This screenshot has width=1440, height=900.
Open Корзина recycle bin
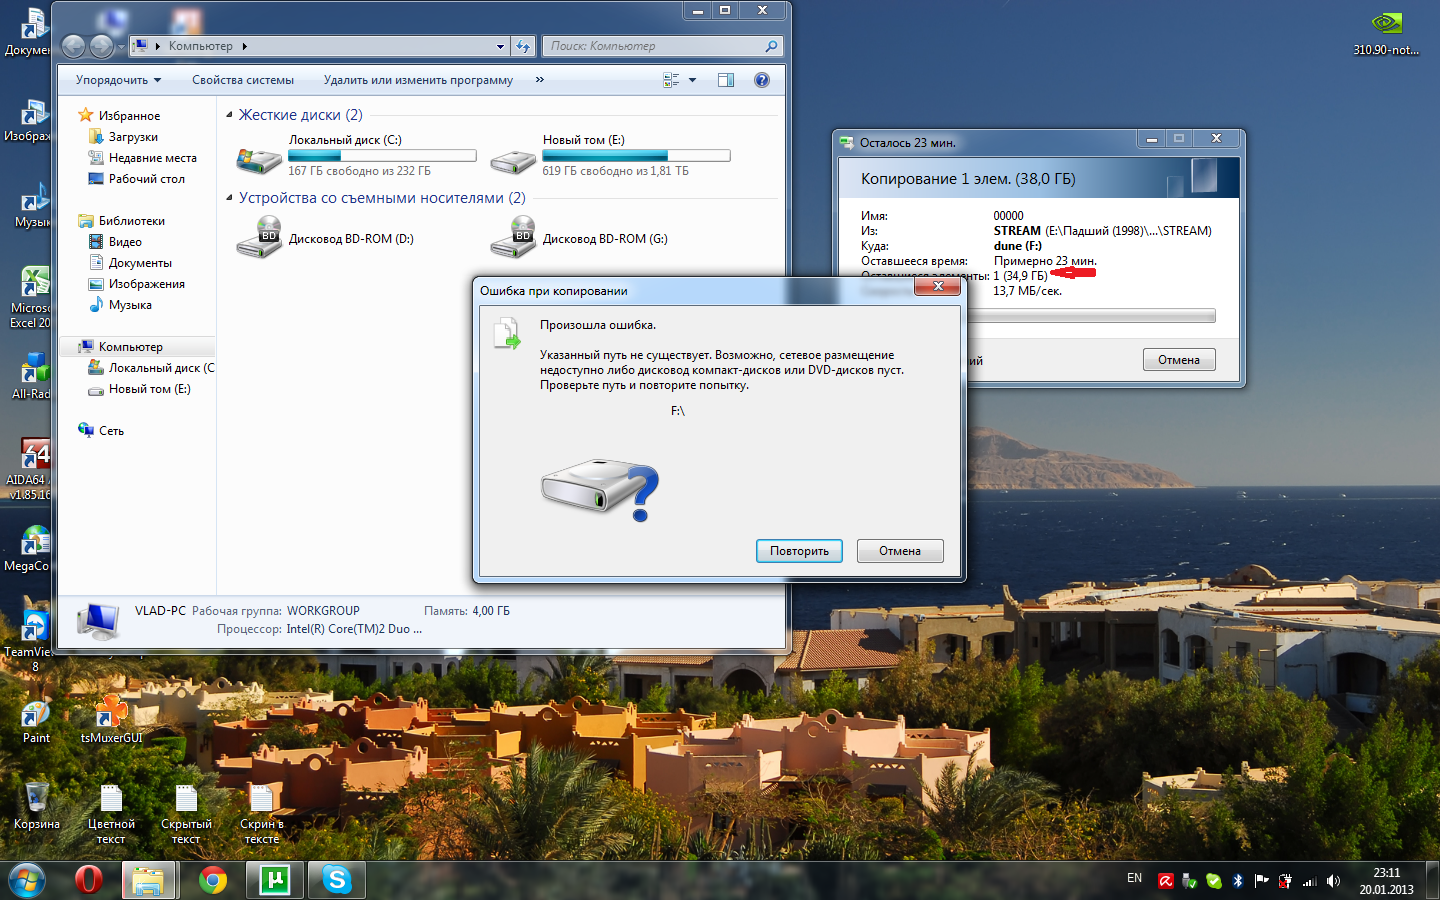37,806
